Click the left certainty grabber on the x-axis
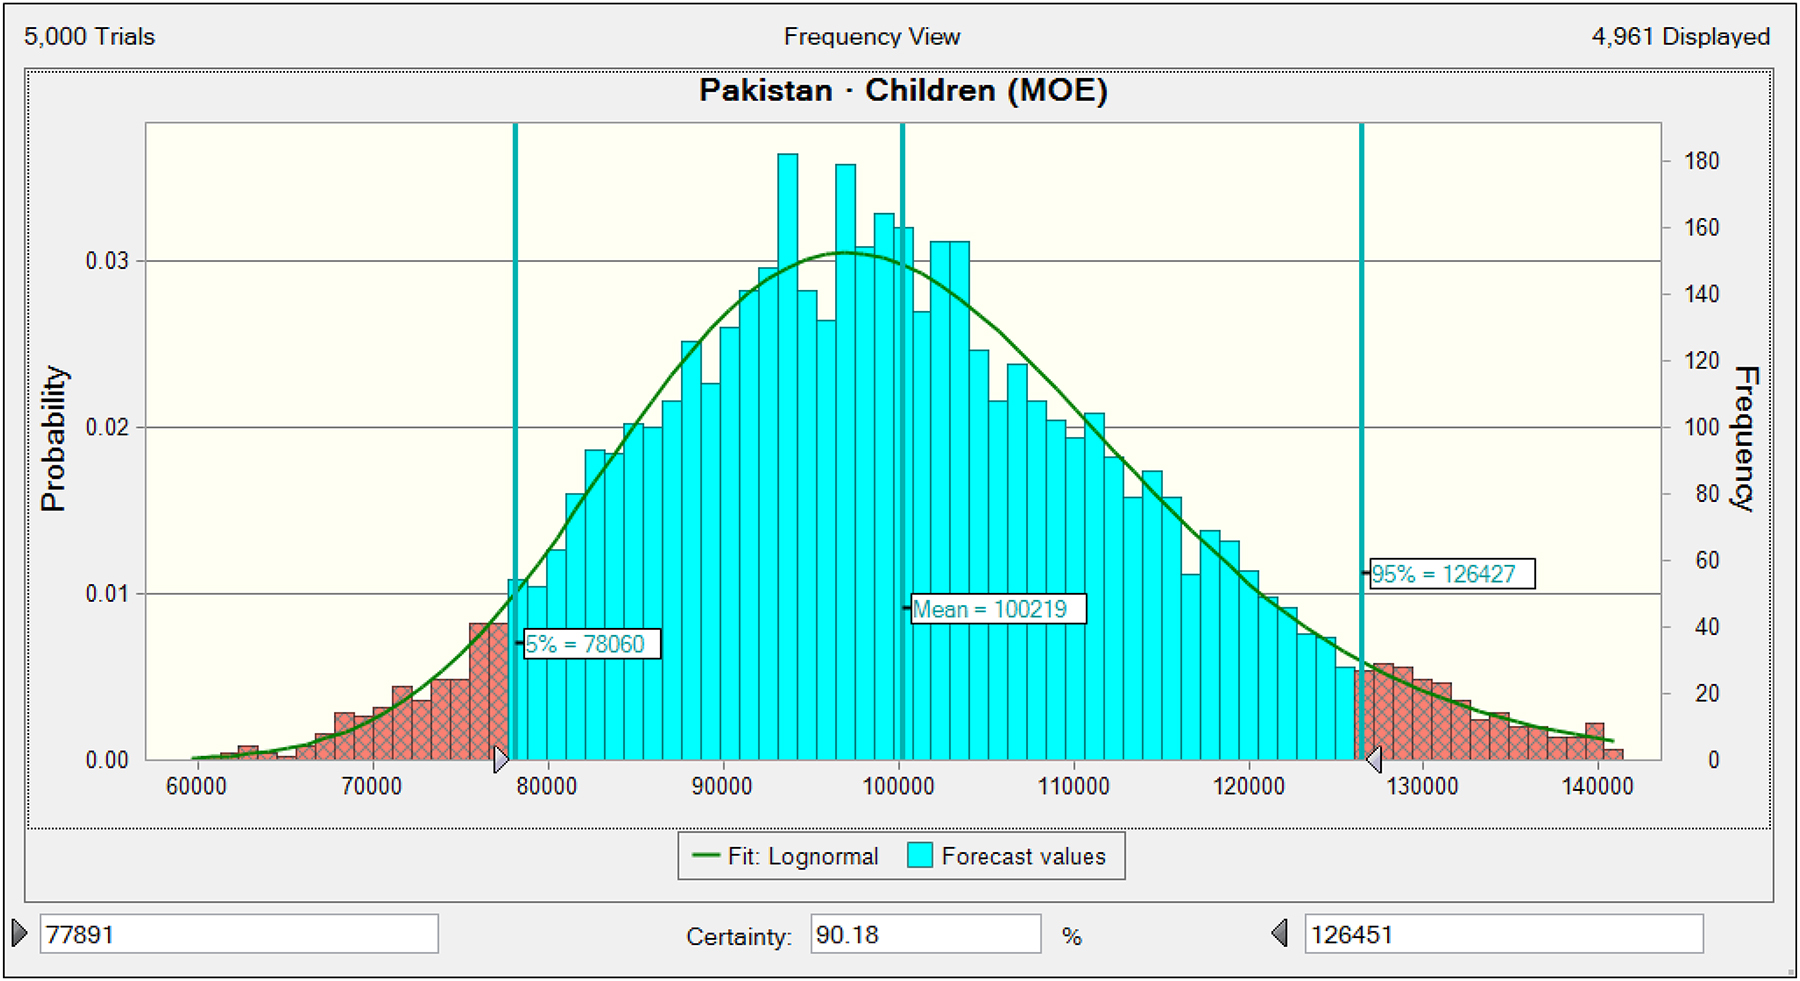The width and height of the screenshot is (1800, 981). (x=501, y=760)
